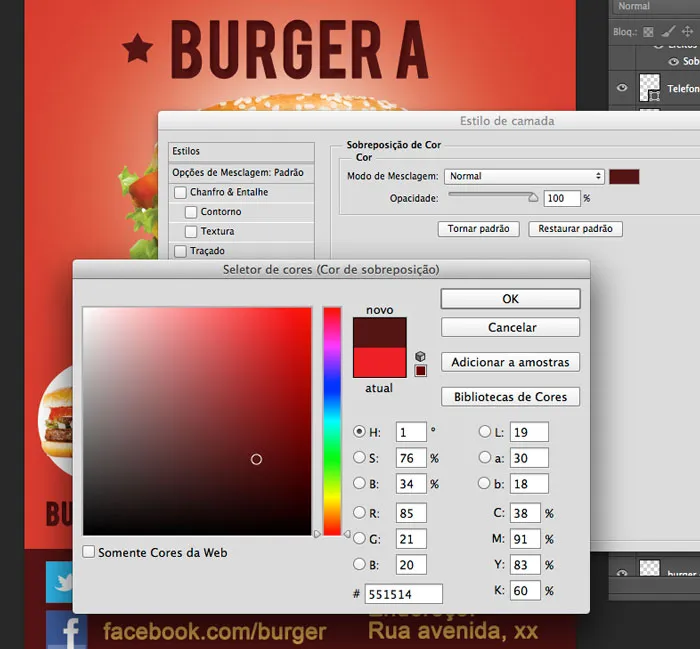Click the M magenta field showing 91

[x=525, y=539]
